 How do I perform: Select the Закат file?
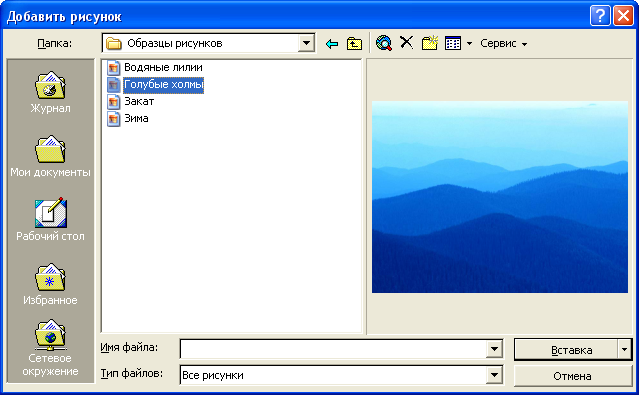[x=139, y=102]
